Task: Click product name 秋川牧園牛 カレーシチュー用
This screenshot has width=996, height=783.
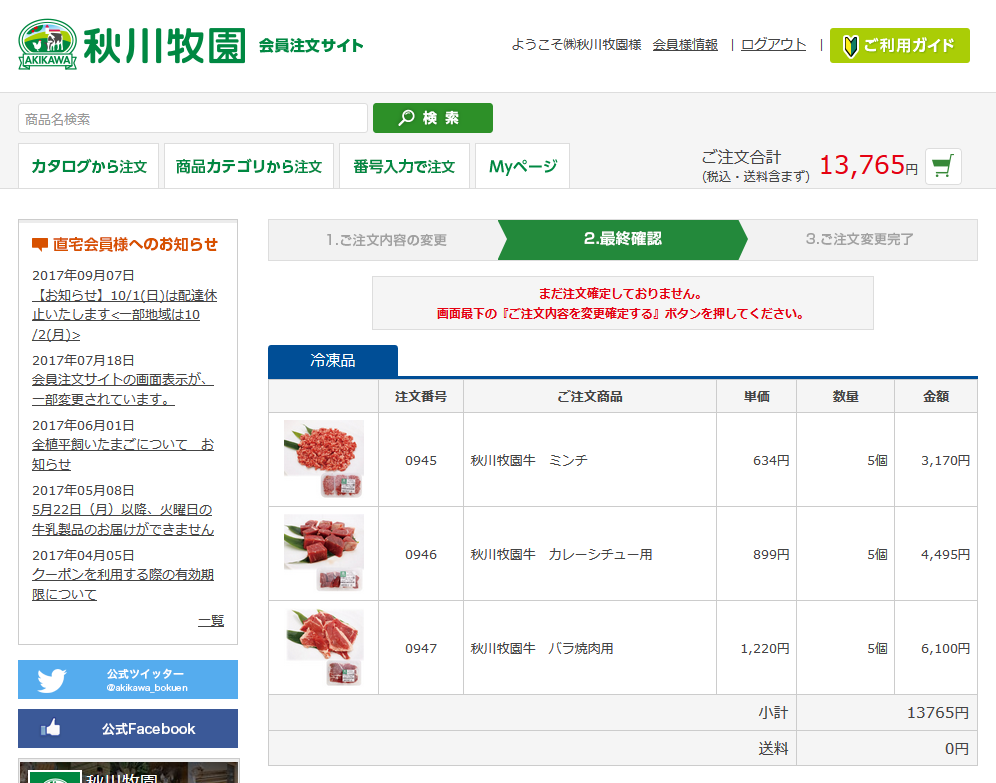Action: click(561, 554)
